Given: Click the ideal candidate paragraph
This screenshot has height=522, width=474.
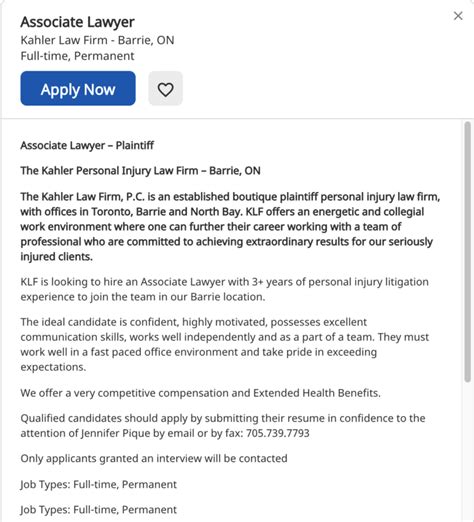Looking at the screenshot, I should click(224, 344).
